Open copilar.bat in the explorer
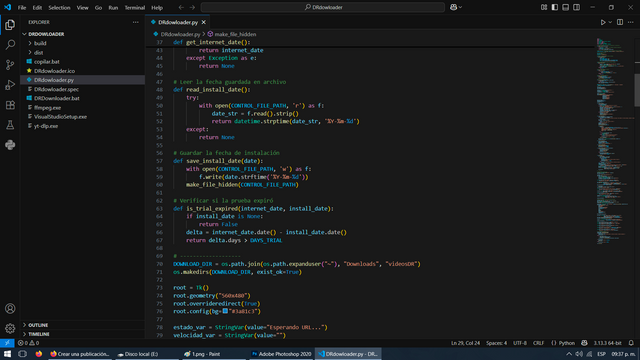 47,62
